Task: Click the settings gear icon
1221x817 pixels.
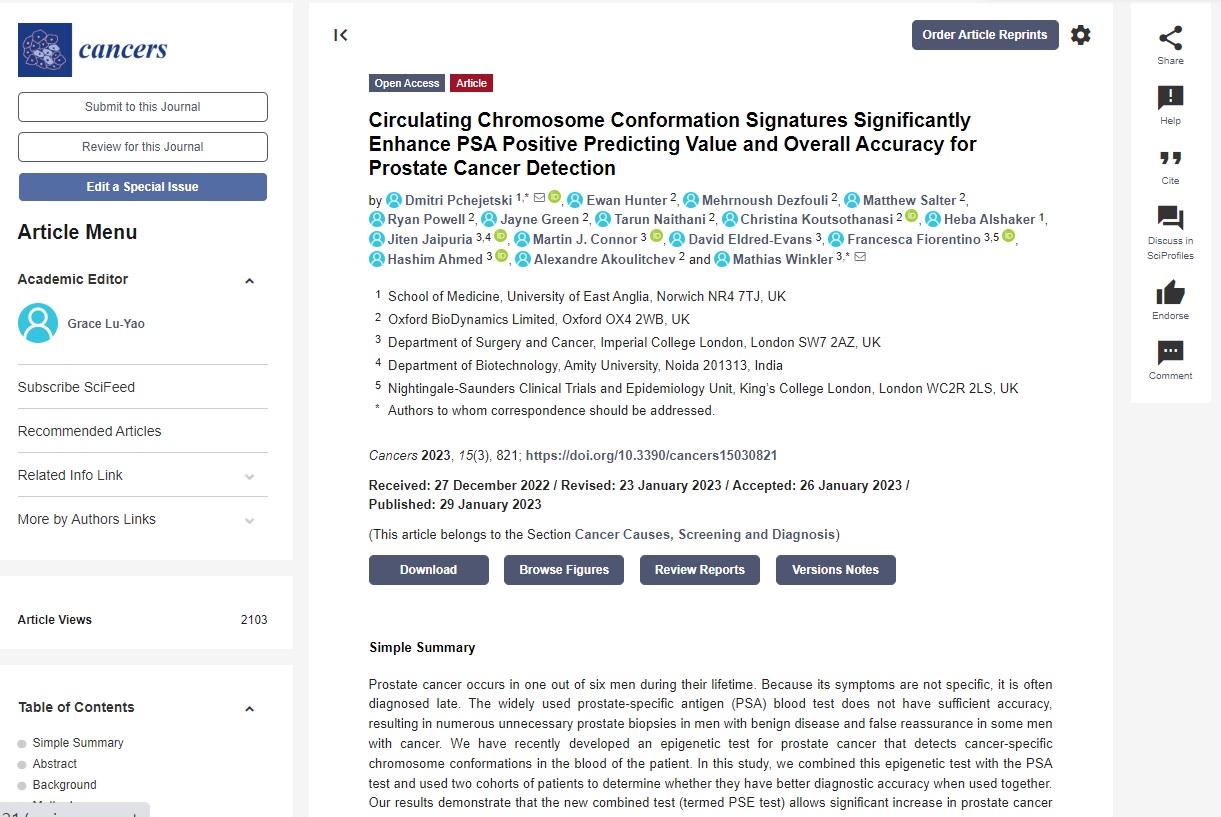Action: click(x=1081, y=35)
